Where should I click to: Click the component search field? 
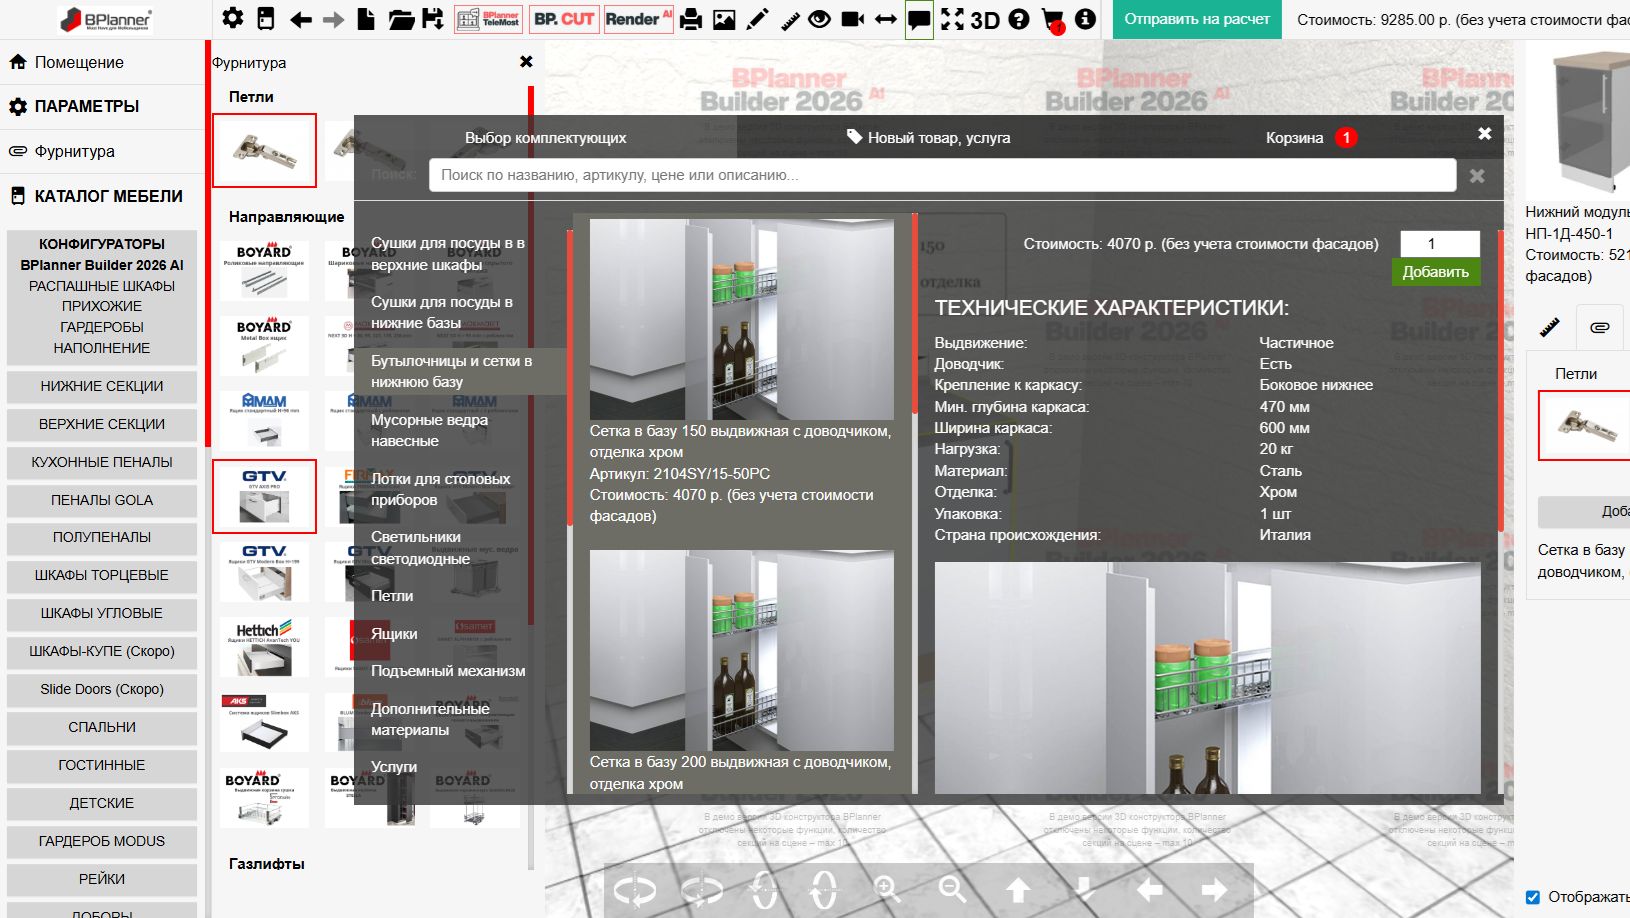[x=942, y=175]
